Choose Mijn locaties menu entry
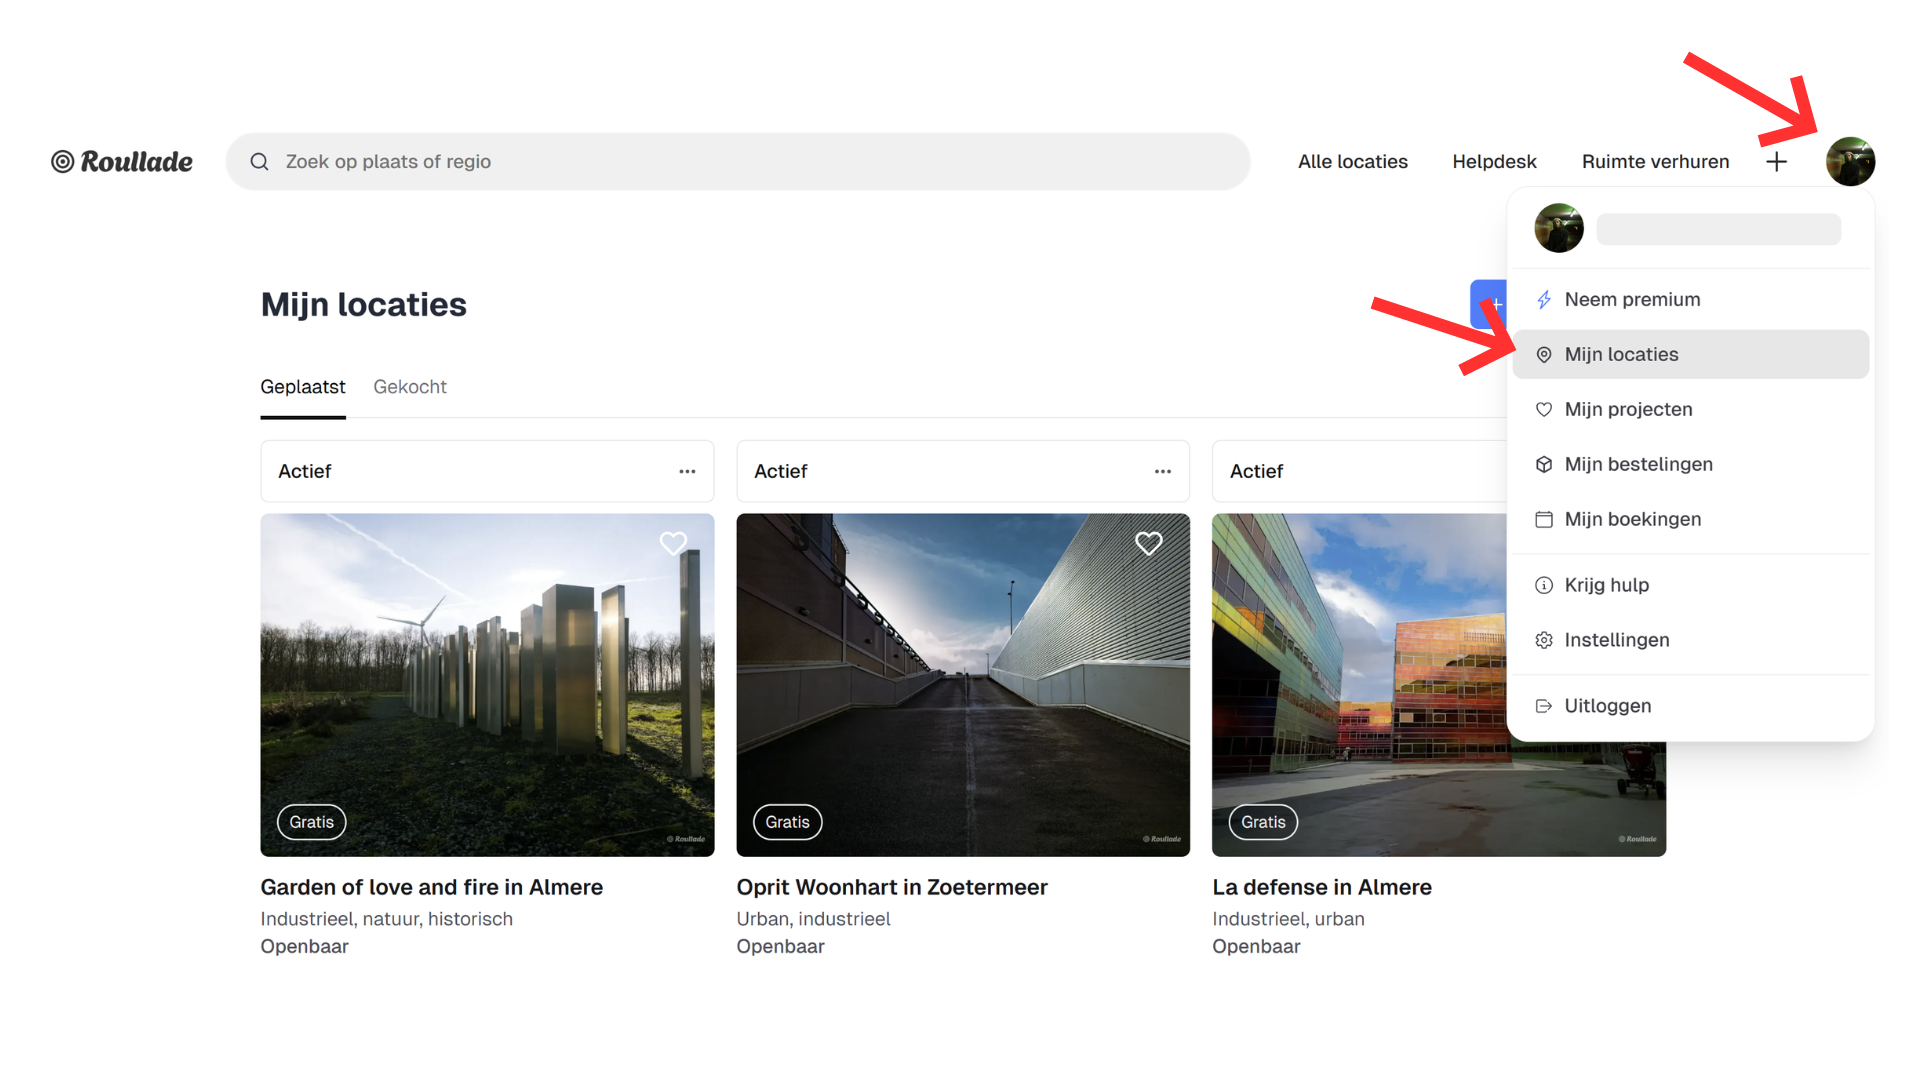 point(1620,354)
